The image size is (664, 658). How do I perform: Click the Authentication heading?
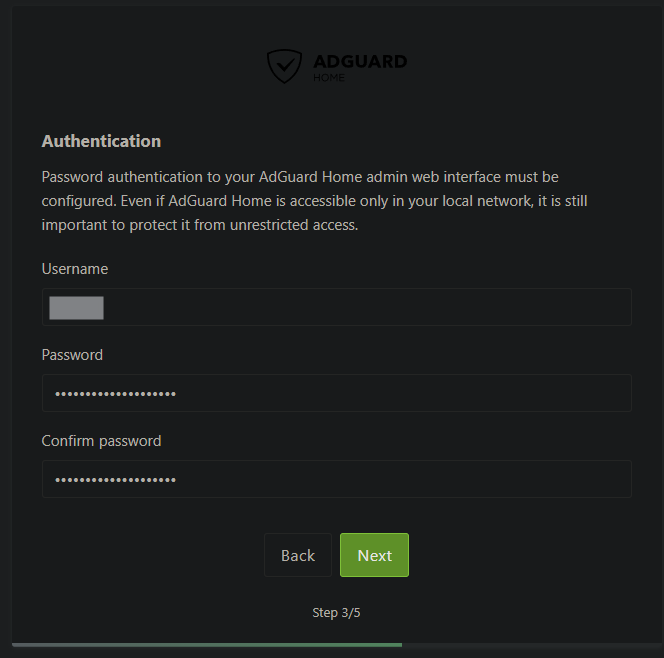click(x=101, y=141)
